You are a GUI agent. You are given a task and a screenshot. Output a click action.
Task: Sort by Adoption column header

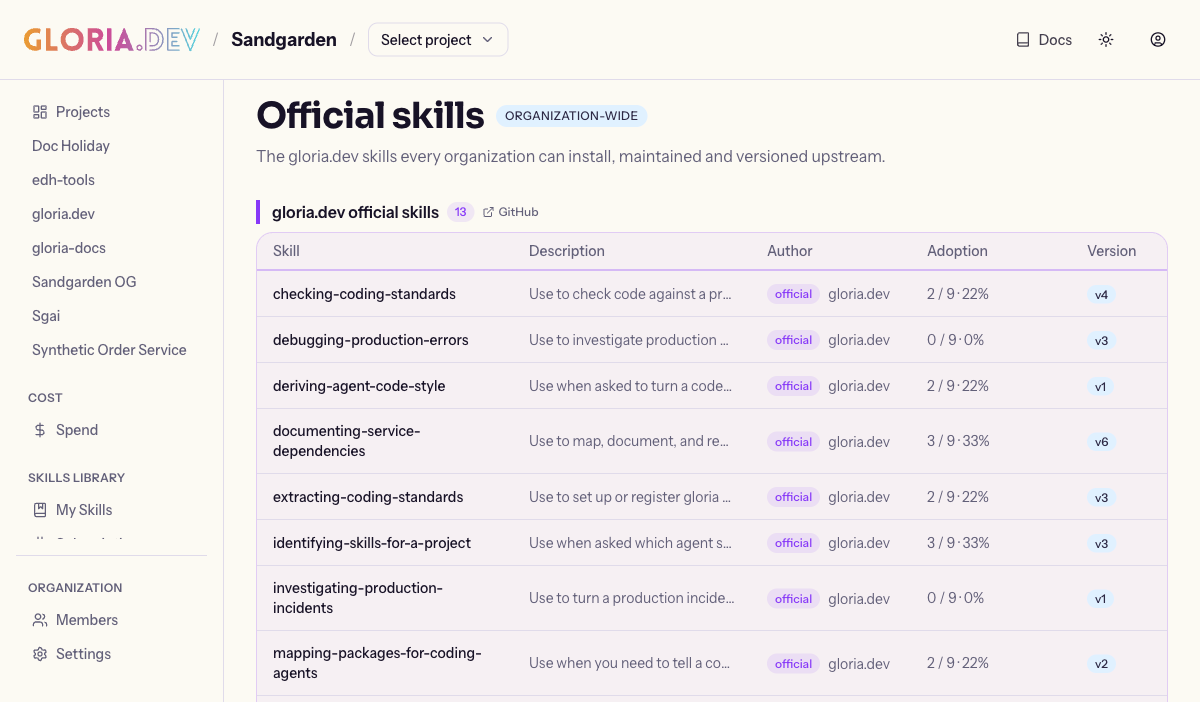[x=957, y=251]
